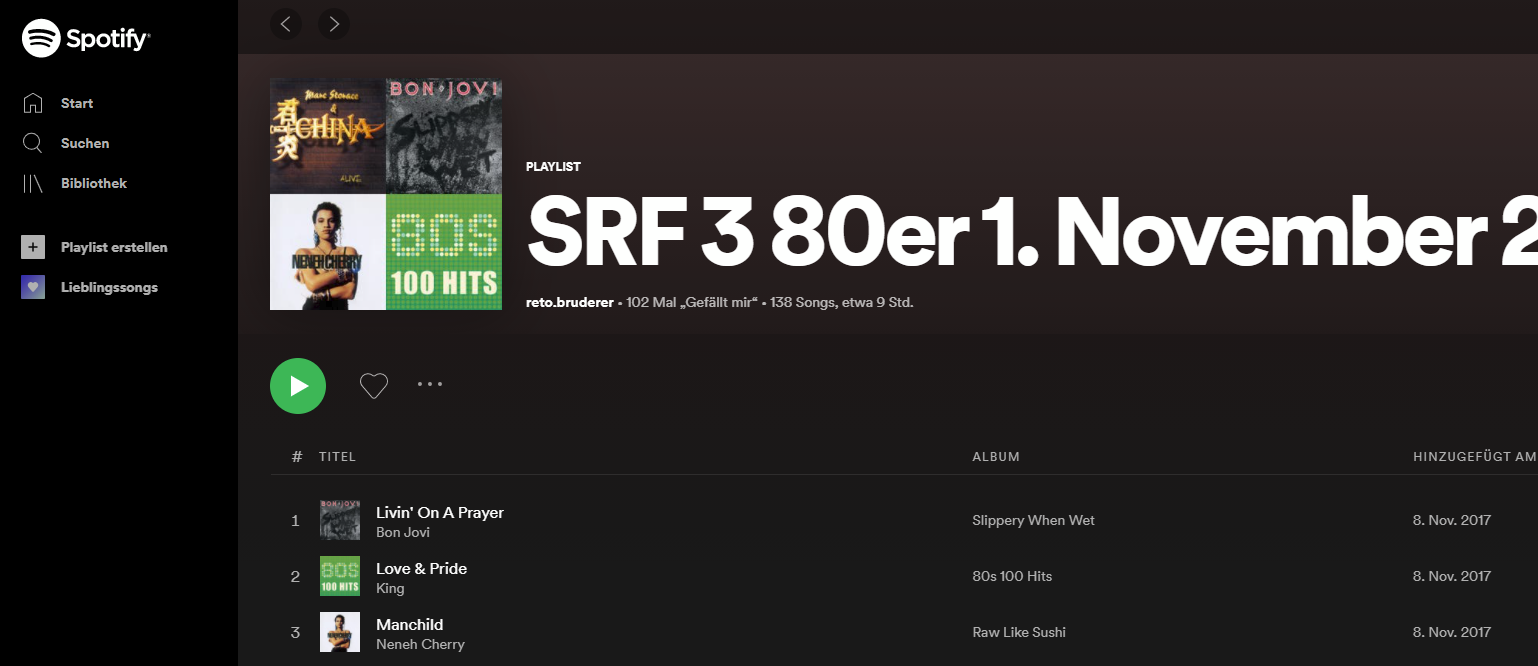Image resolution: width=1538 pixels, height=666 pixels.
Task: Open the Start home icon
Action: (33, 103)
